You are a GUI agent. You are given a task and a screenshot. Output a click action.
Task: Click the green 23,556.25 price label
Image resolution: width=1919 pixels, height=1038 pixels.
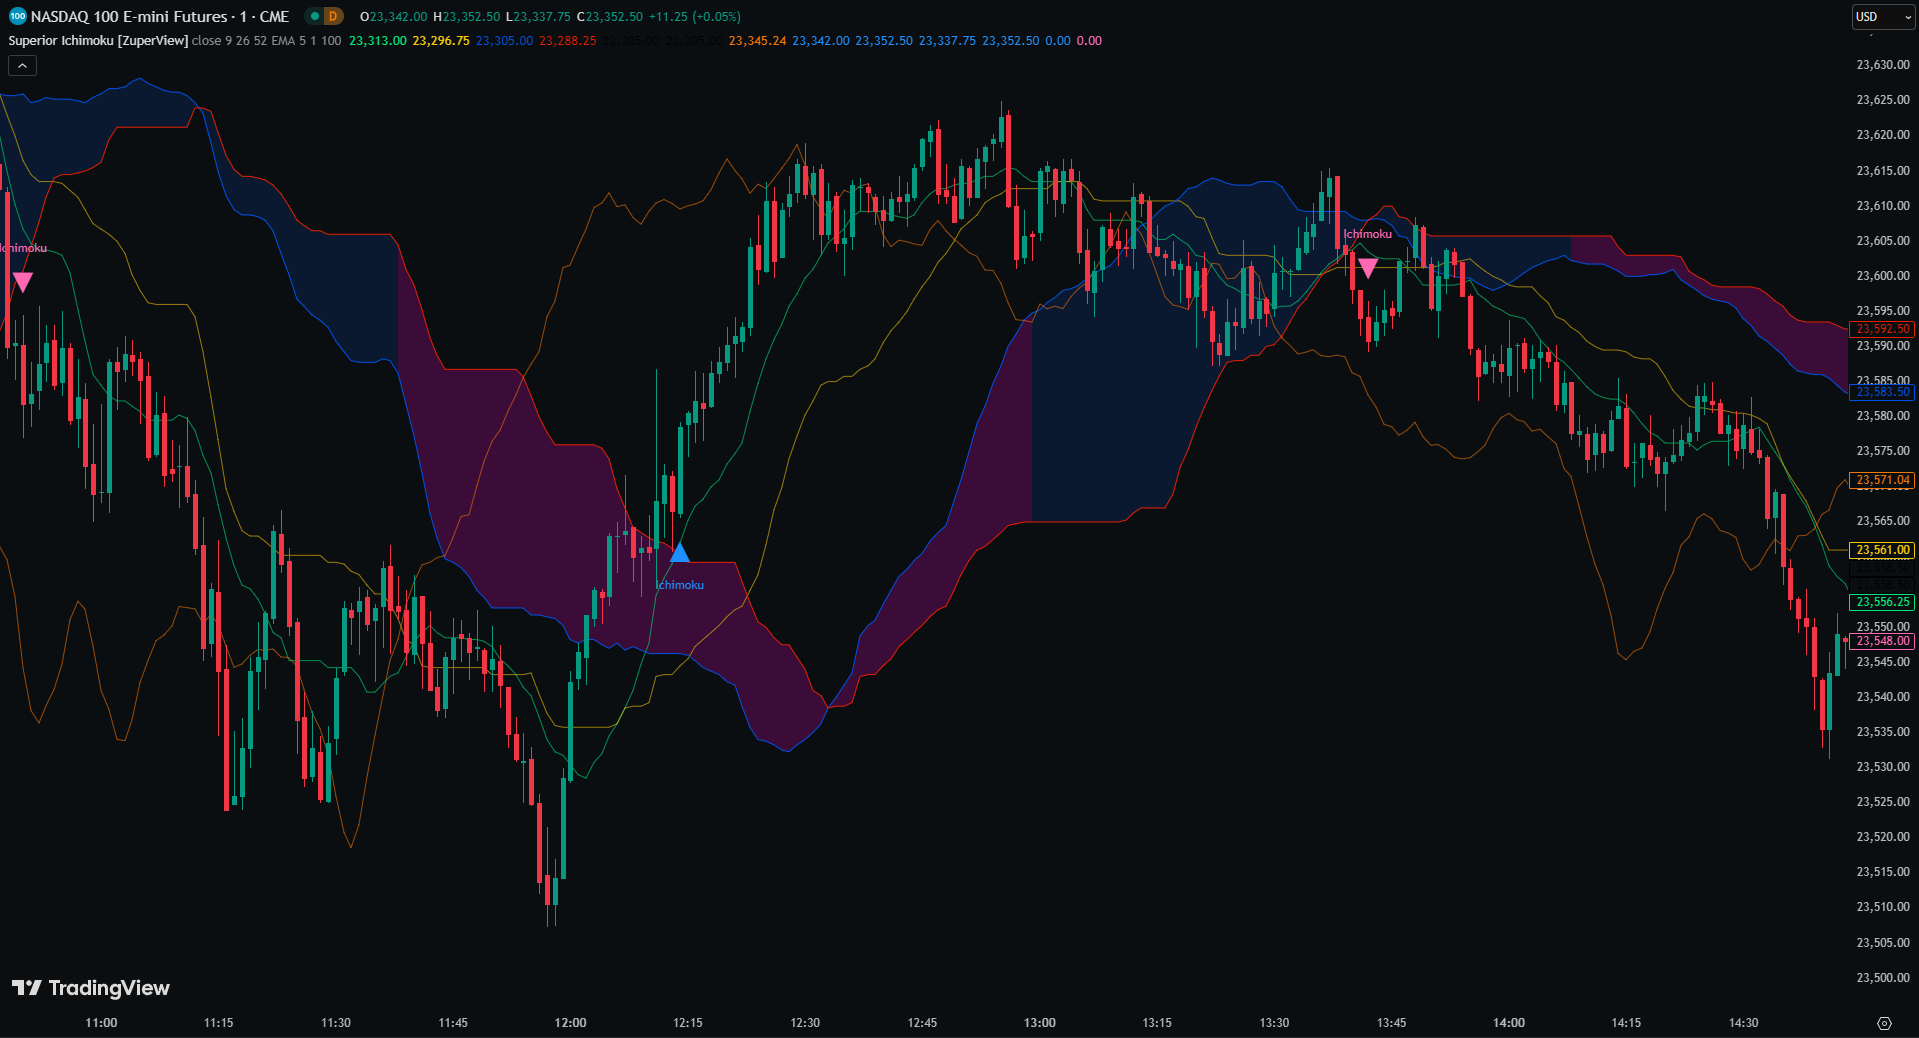click(1882, 602)
